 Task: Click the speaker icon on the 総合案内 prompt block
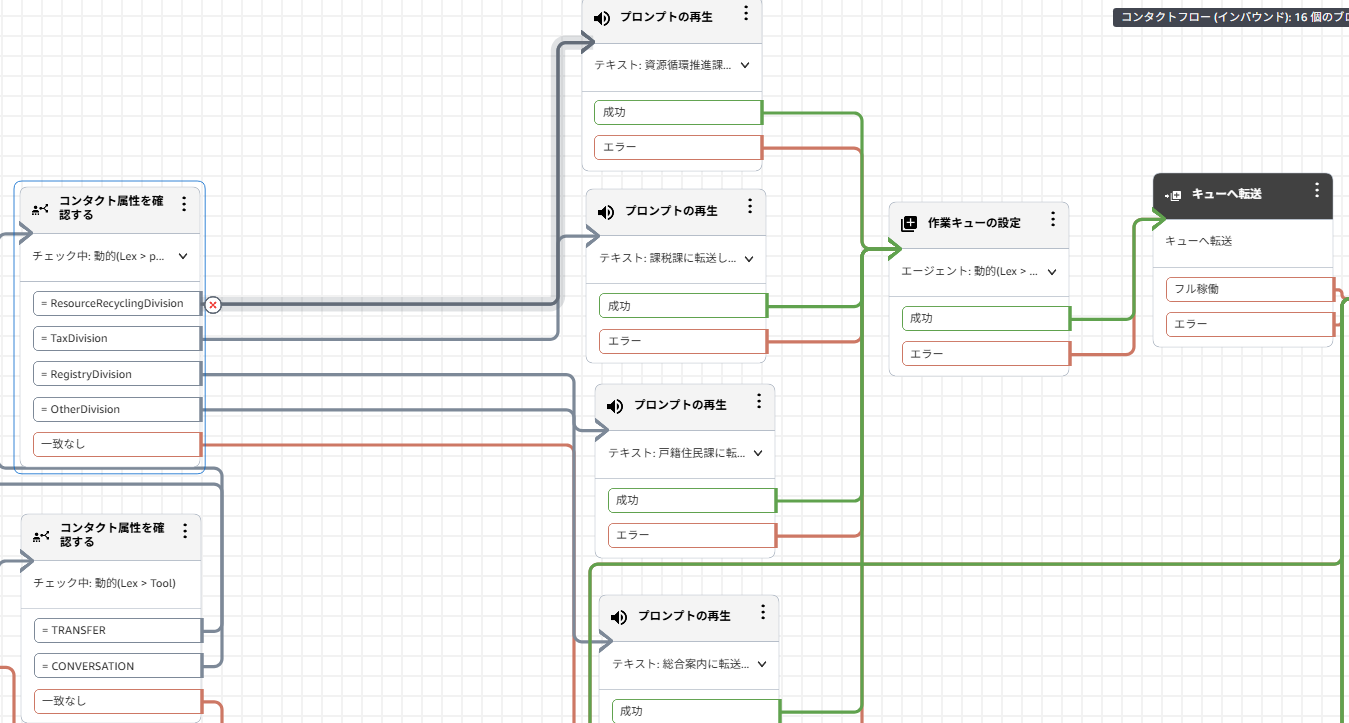619,617
